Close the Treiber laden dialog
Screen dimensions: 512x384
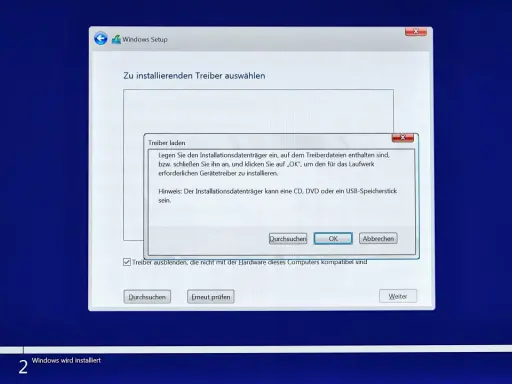pyautogui.click(x=403, y=138)
